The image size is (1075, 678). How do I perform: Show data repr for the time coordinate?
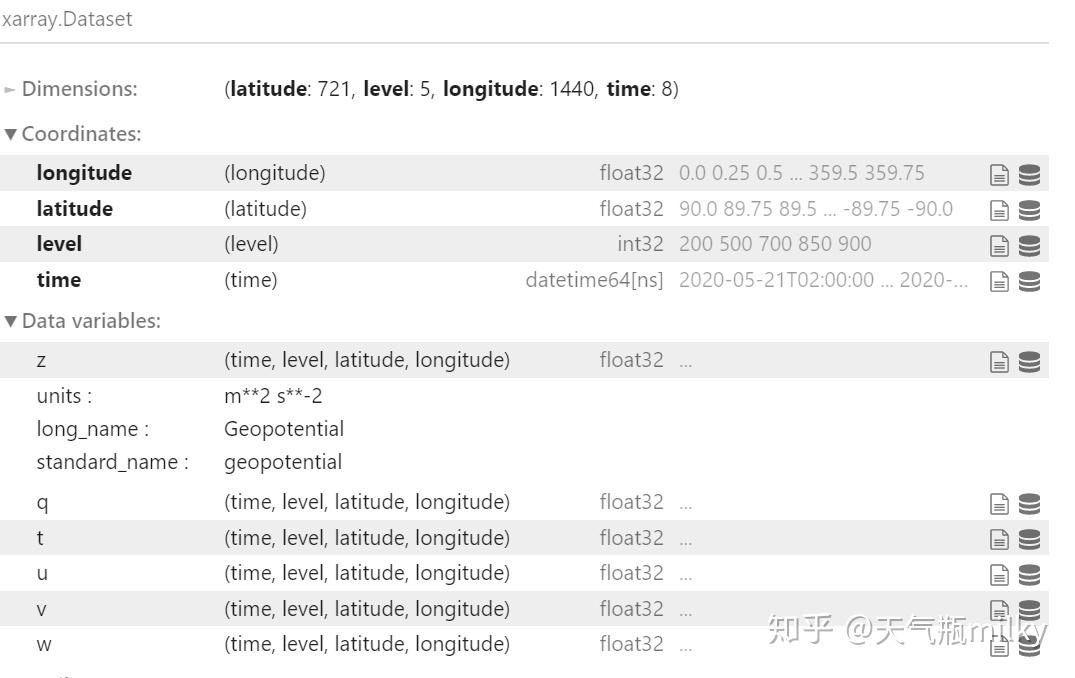tap(1027, 280)
